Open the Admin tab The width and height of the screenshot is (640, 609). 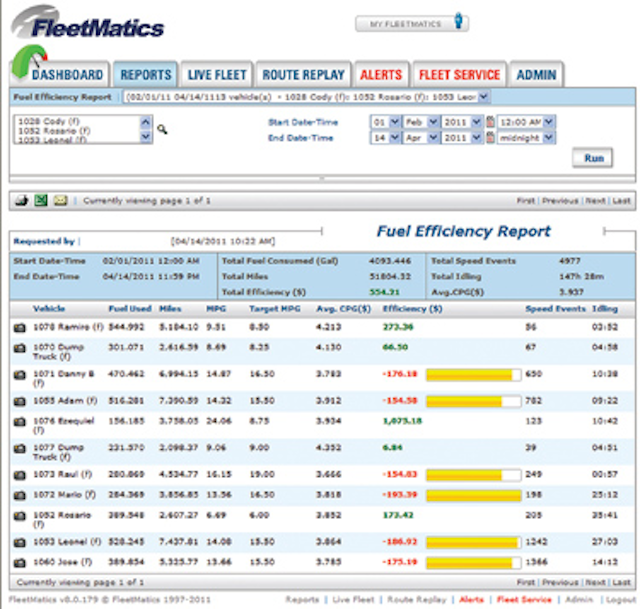[536, 74]
